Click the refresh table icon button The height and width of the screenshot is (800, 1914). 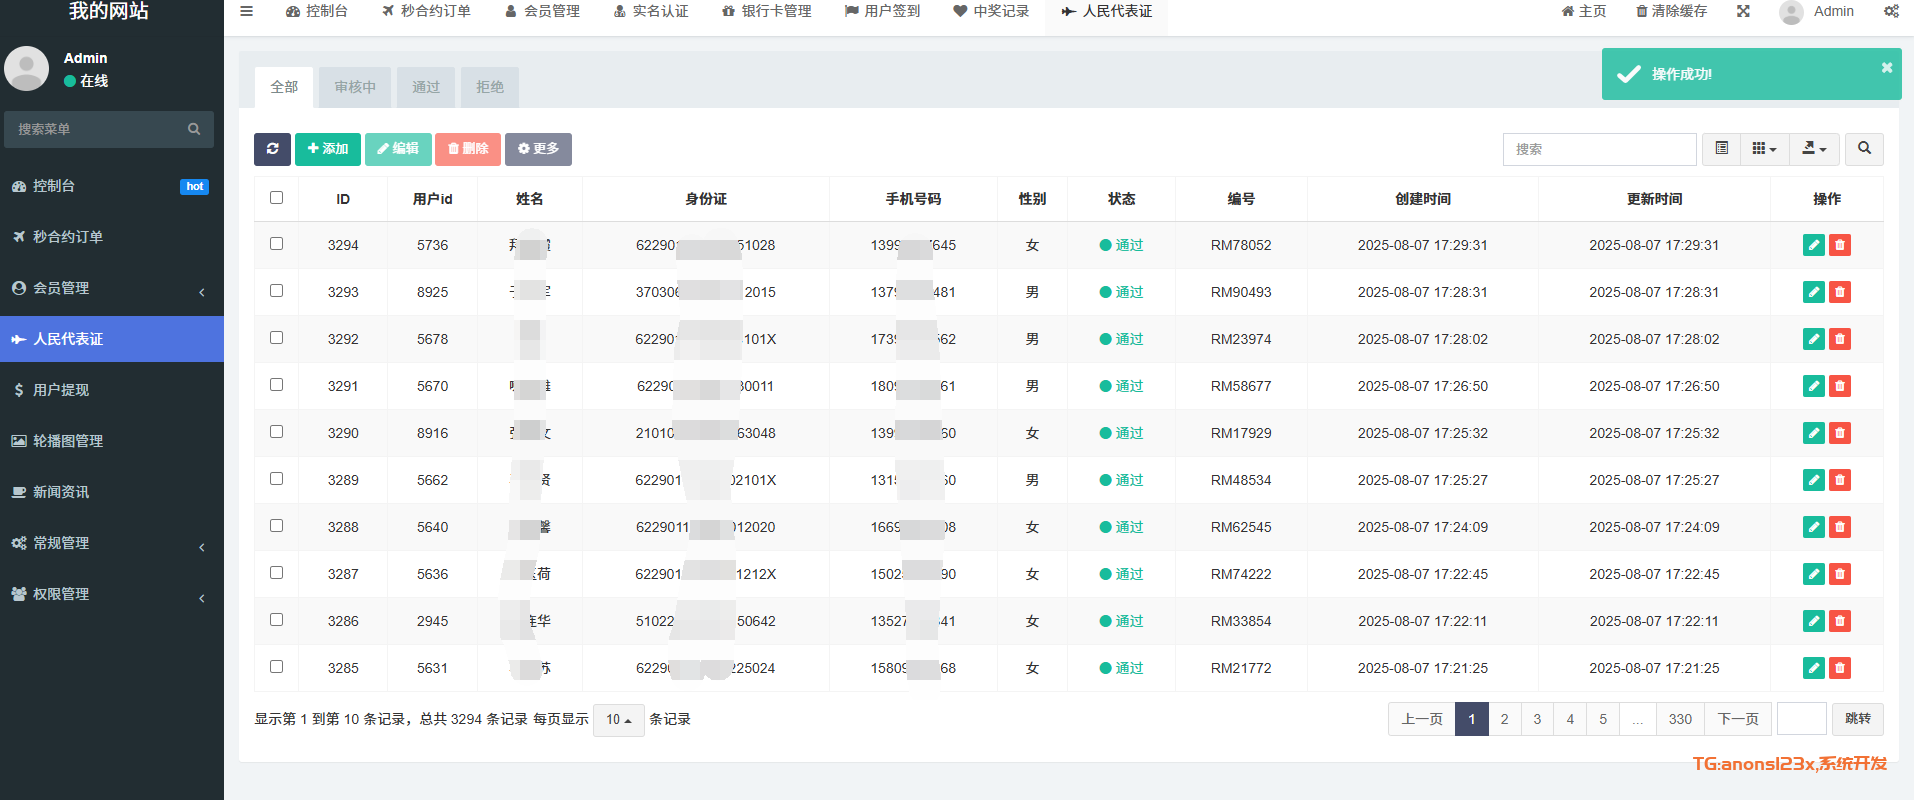[x=272, y=149]
